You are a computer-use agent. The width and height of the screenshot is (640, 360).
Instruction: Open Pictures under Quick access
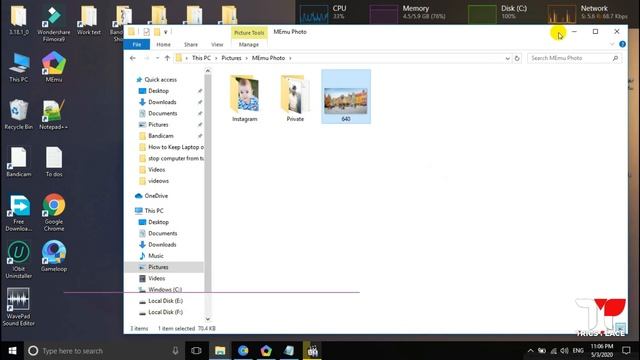[158, 124]
